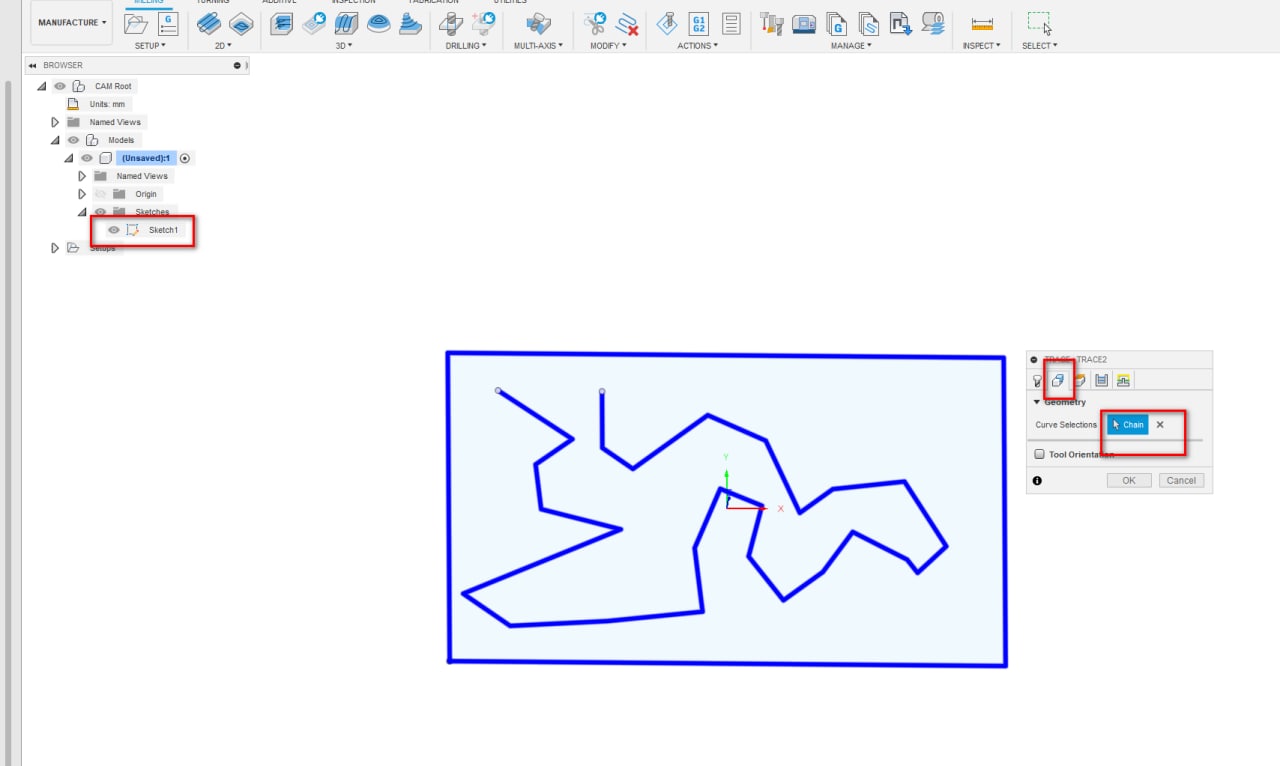Click the roll-shaped icon in Manage
Screen dimensions: 1280x766
pos(932,24)
